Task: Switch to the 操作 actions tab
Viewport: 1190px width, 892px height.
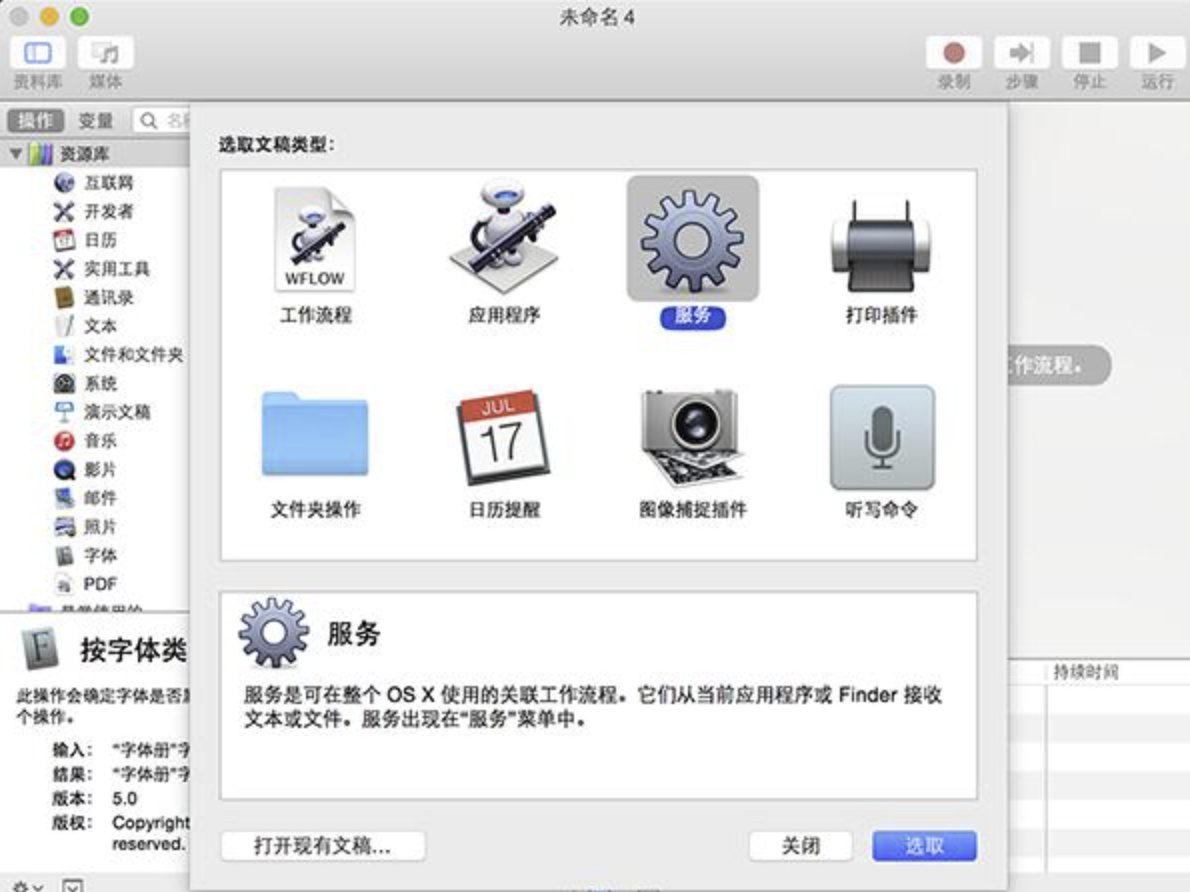Action: [x=36, y=120]
